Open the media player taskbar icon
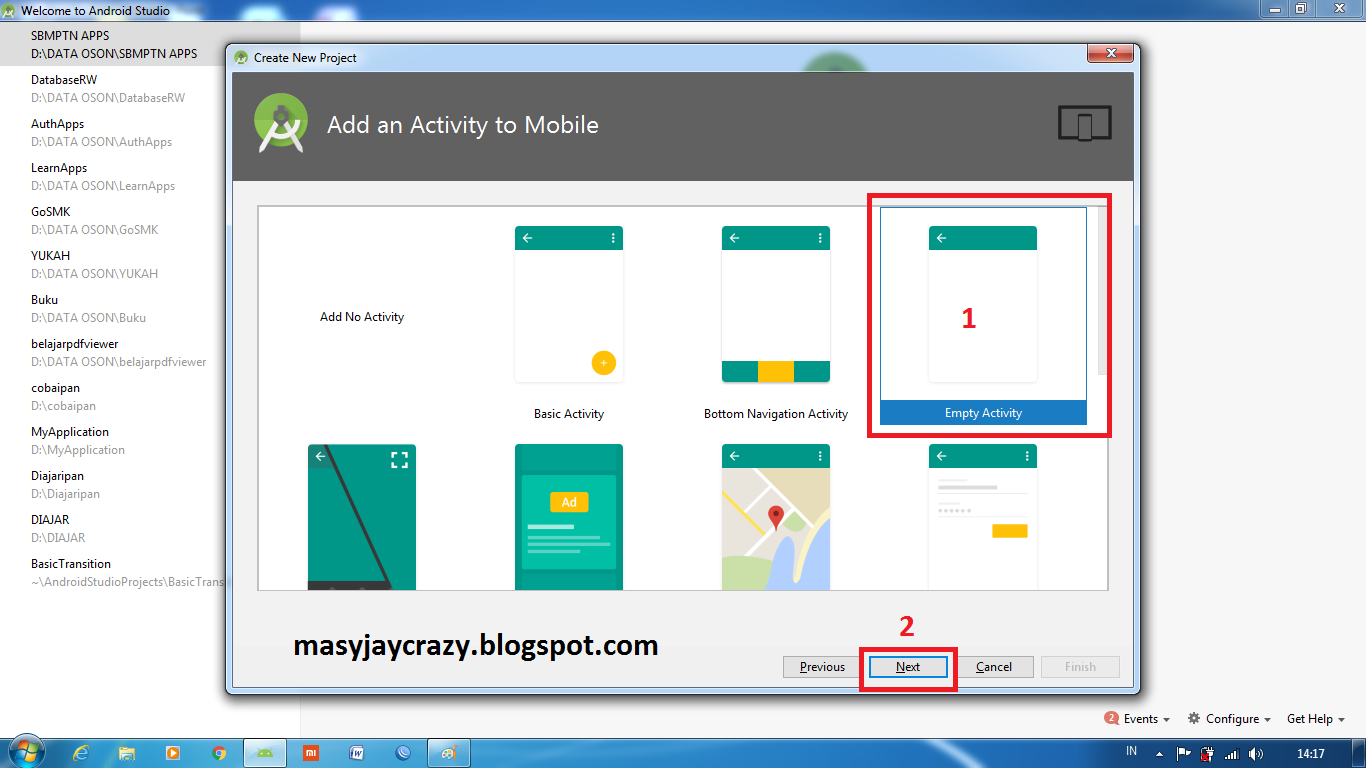1366x768 pixels. [173, 753]
